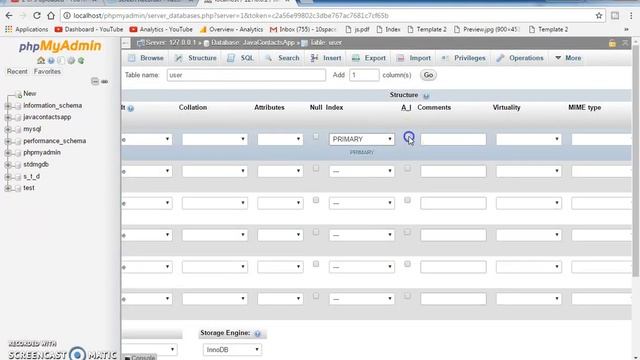Open the Collation dropdown in first row
The image size is (640, 360).
(x=215, y=139)
